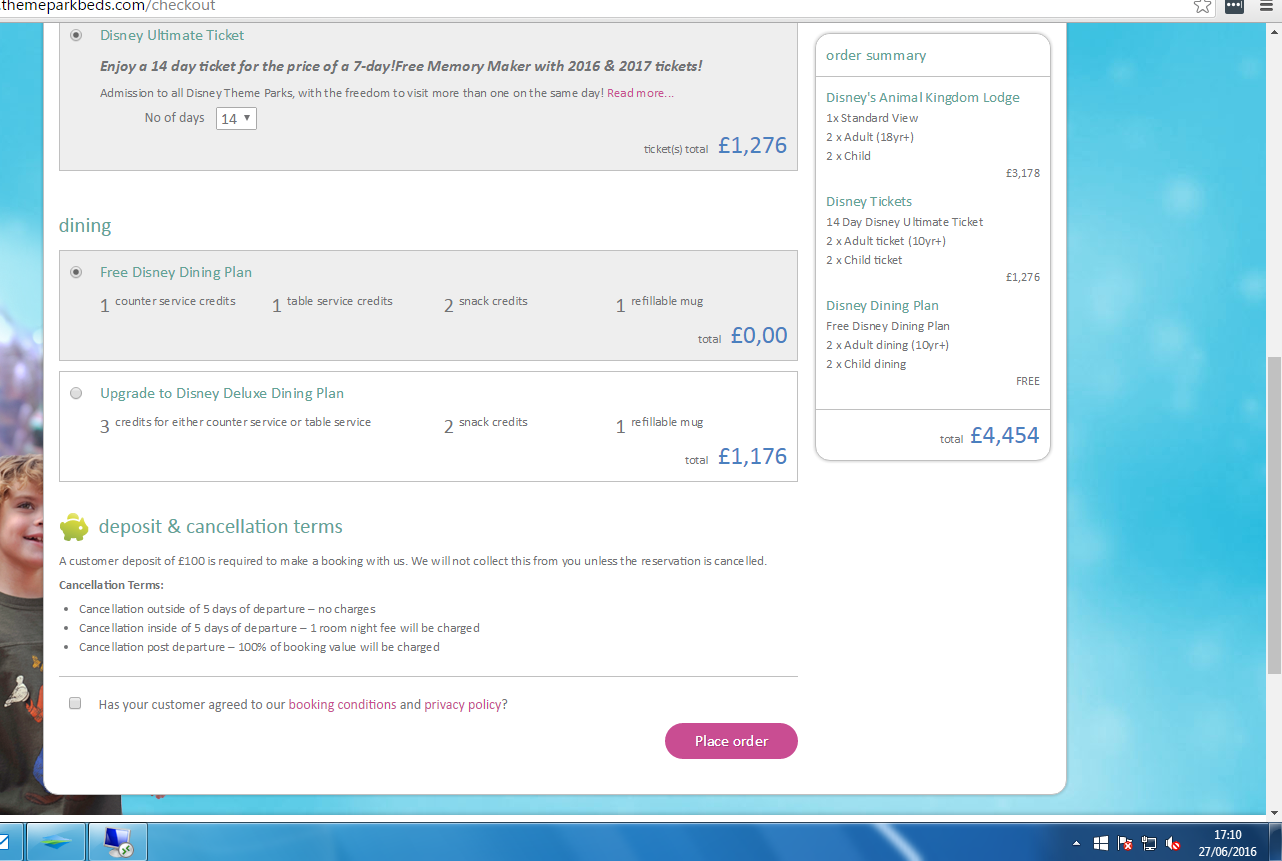Open the clock showing 17:10
This screenshot has width=1282, height=861.
pos(1227,835)
